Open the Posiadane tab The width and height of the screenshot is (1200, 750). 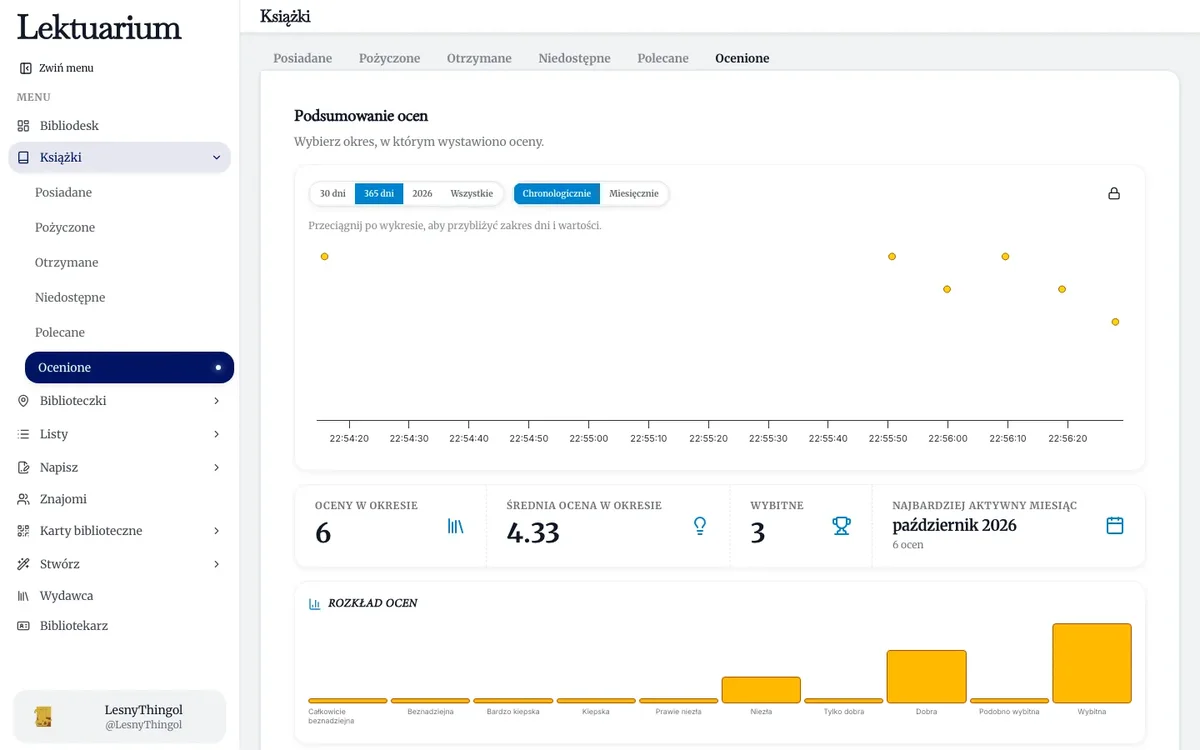click(303, 58)
